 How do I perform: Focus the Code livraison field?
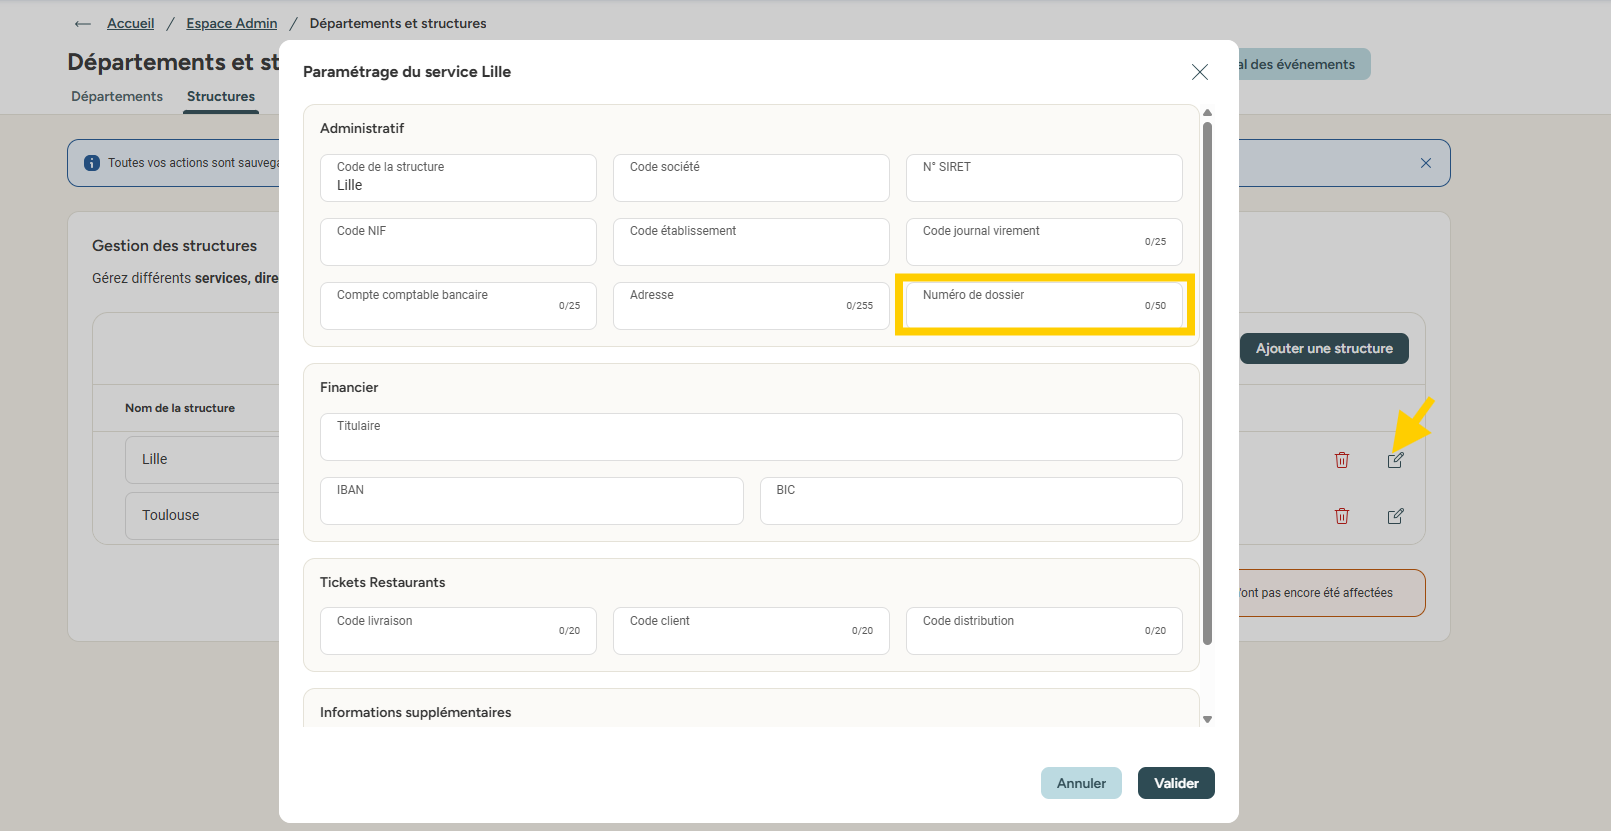[x=458, y=631]
